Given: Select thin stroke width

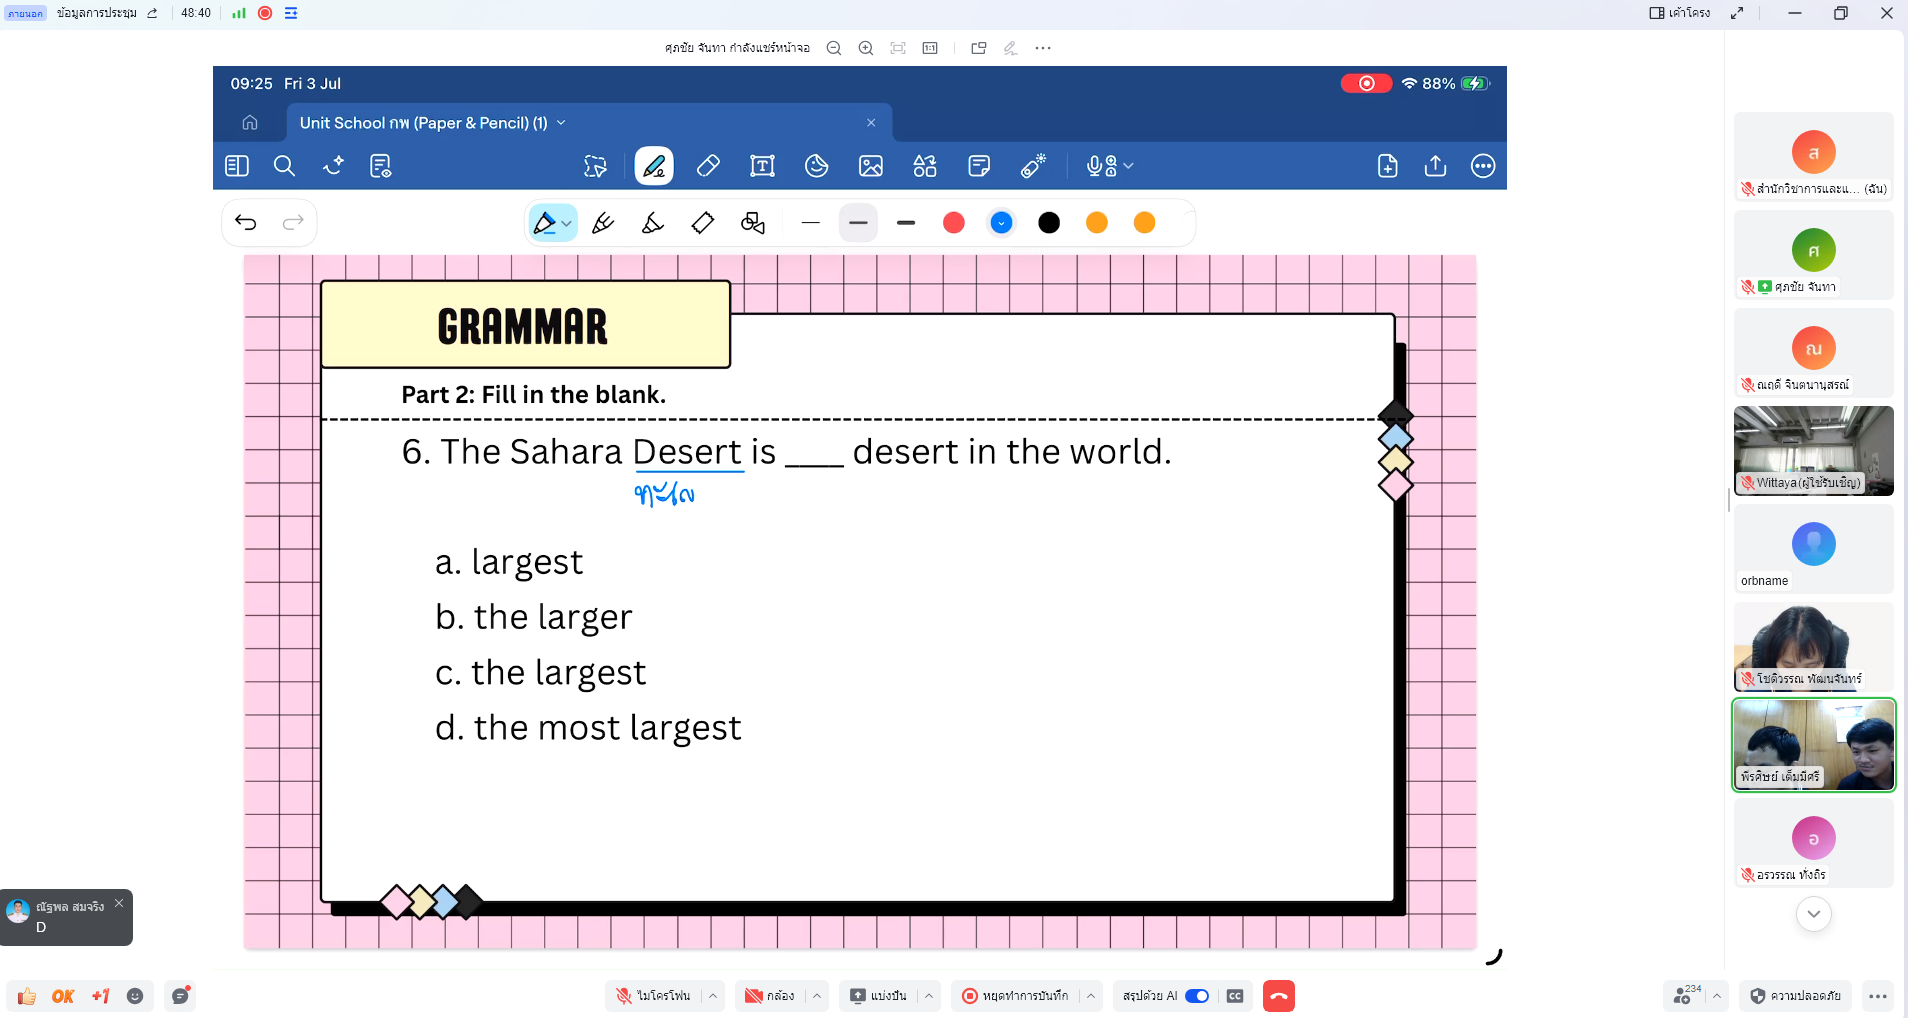Looking at the screenshot, I should click(x=811, y=223).
